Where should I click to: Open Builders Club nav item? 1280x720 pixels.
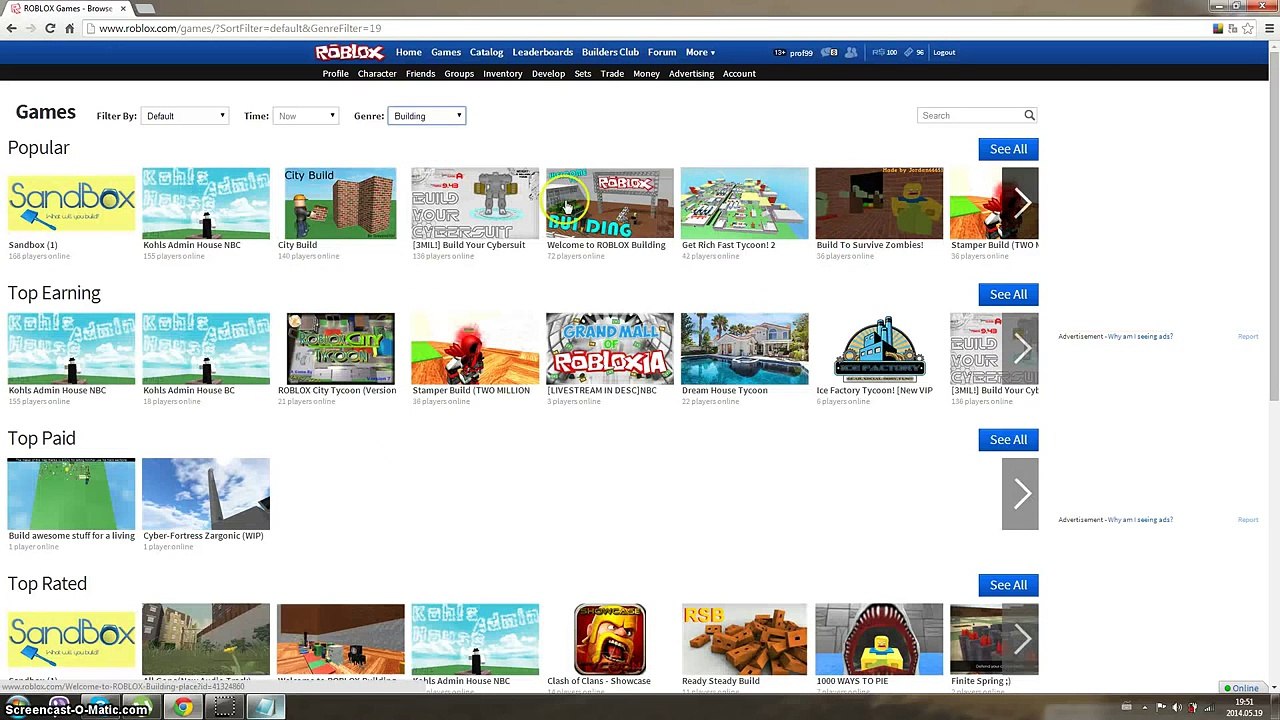610,52
